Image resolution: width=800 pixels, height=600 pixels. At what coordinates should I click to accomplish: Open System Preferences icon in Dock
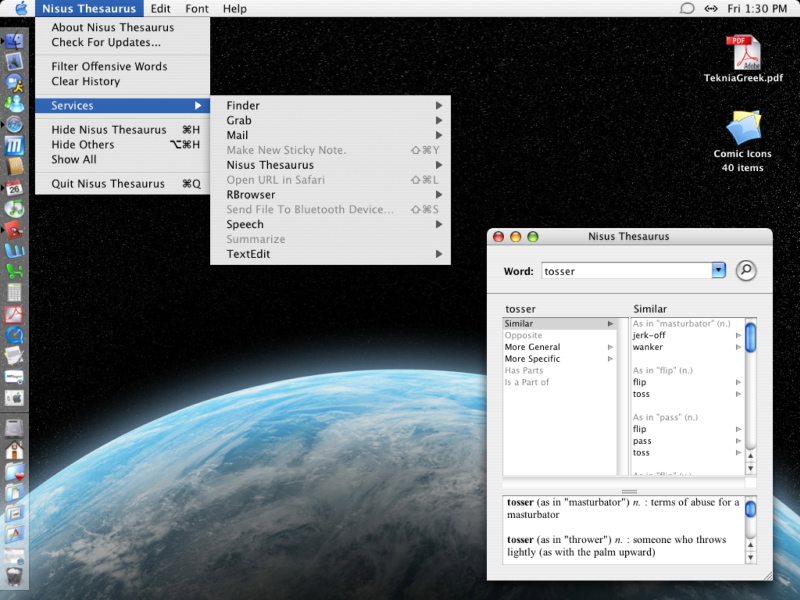pyautogui.click(x=14, y=397)
